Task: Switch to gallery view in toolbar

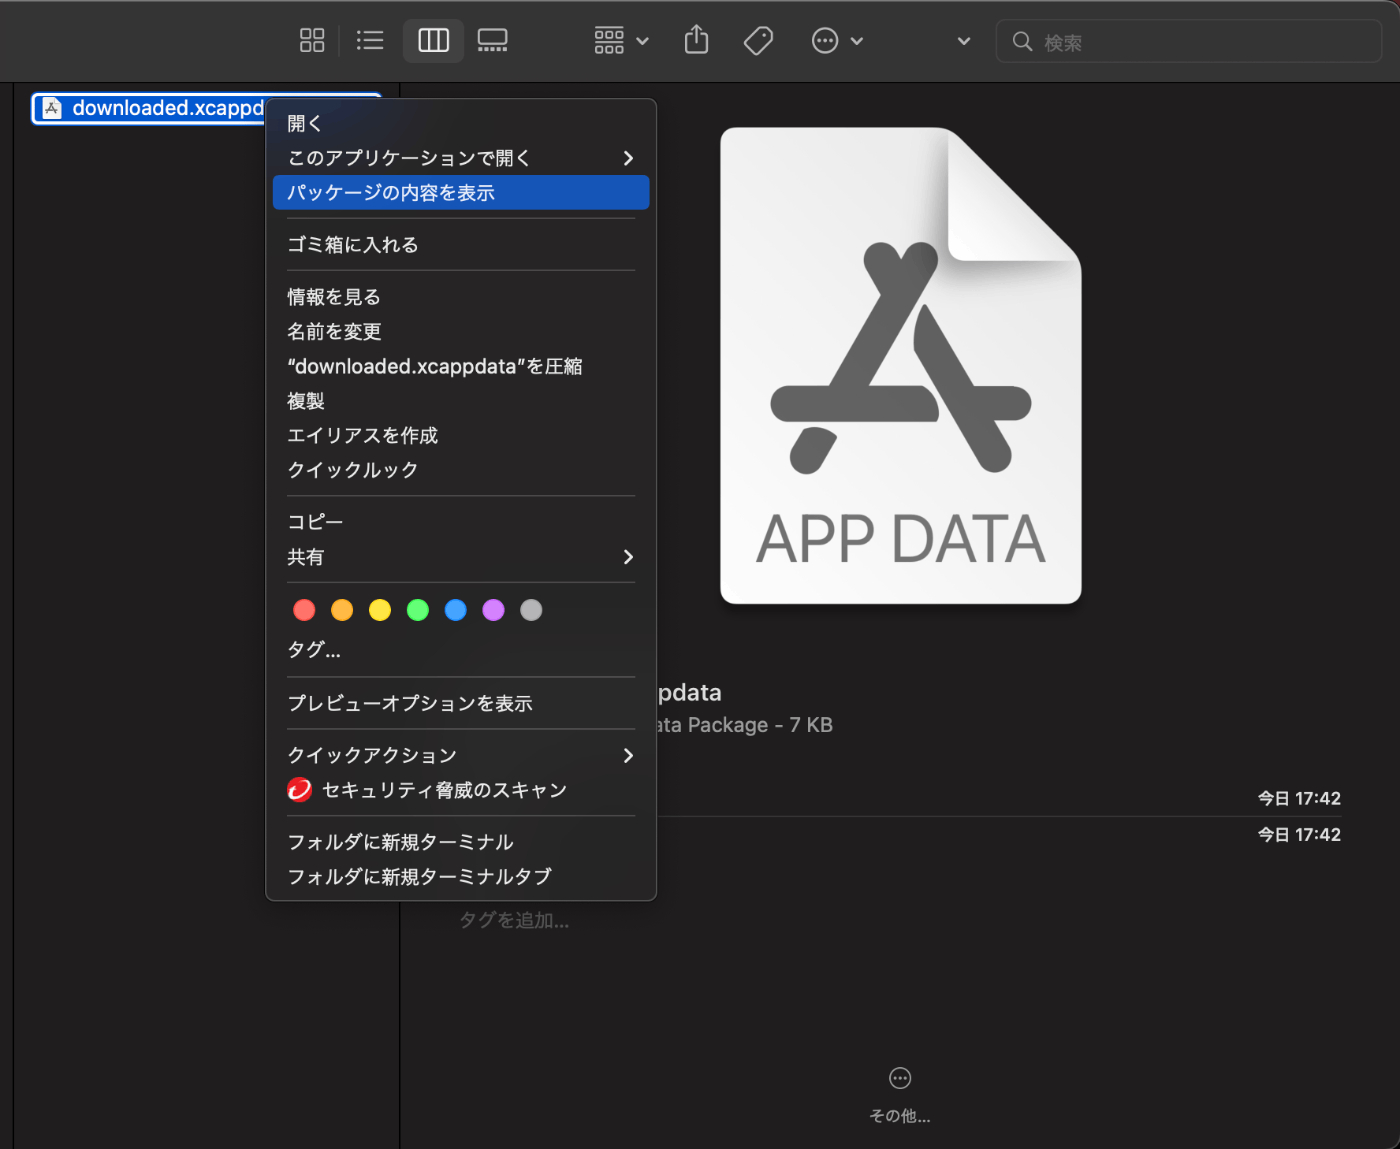Action: click(492, 41)
